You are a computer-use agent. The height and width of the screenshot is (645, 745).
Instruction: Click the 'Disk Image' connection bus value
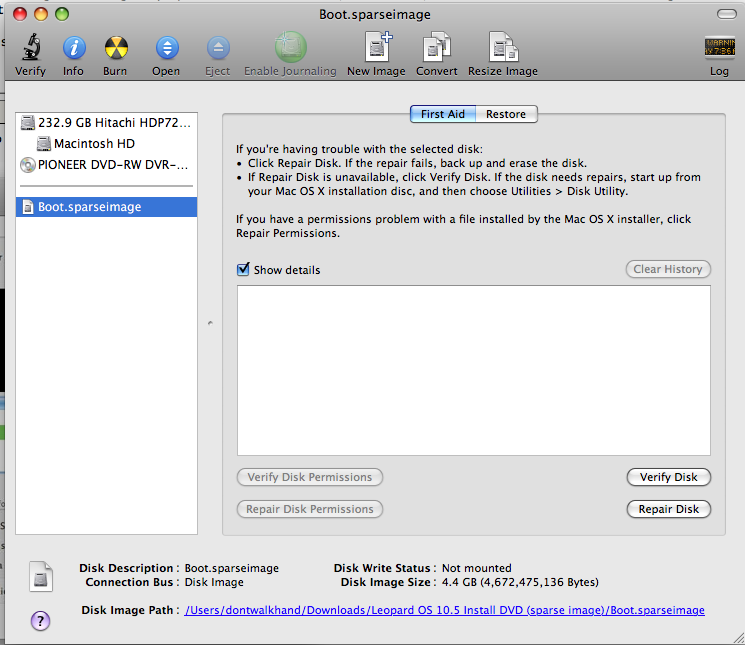pos(214,582)
